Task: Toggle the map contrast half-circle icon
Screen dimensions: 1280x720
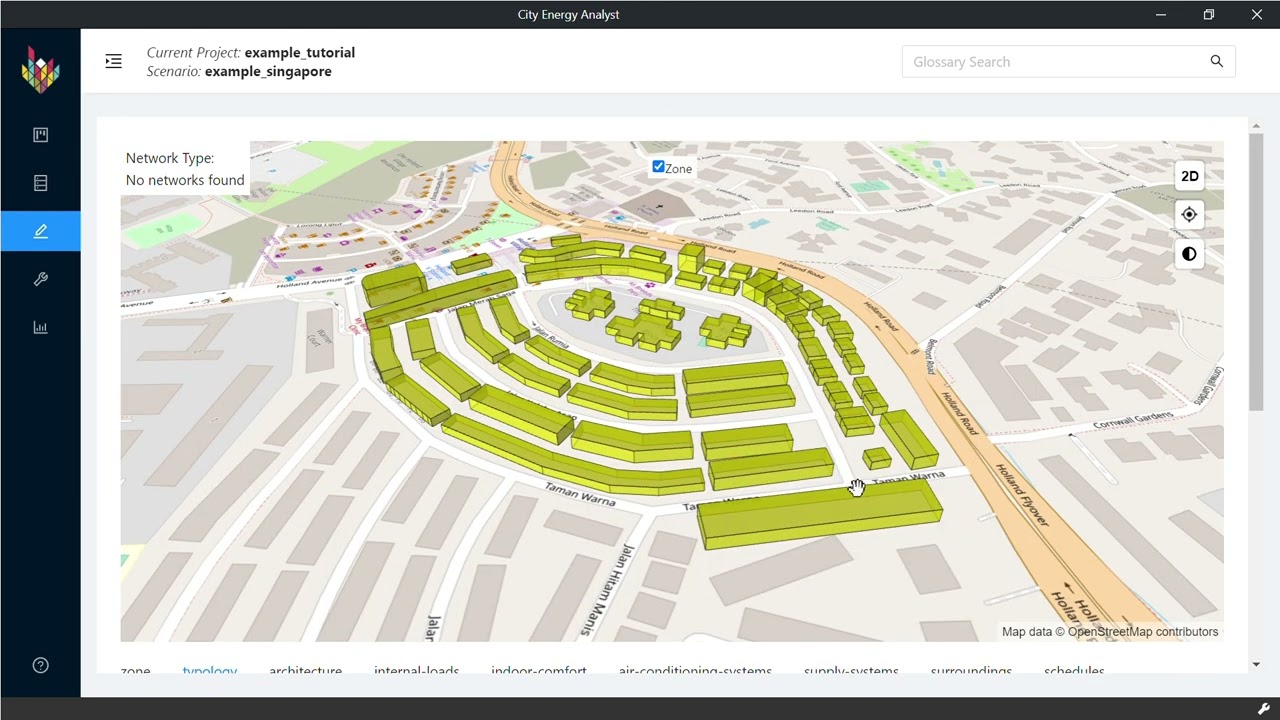Action: click(x=1189, y=254)
